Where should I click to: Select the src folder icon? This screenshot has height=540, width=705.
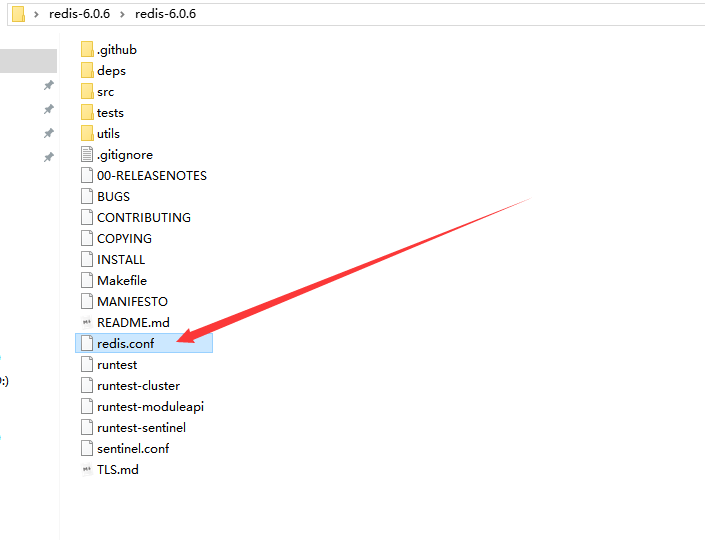coord(87,92)
